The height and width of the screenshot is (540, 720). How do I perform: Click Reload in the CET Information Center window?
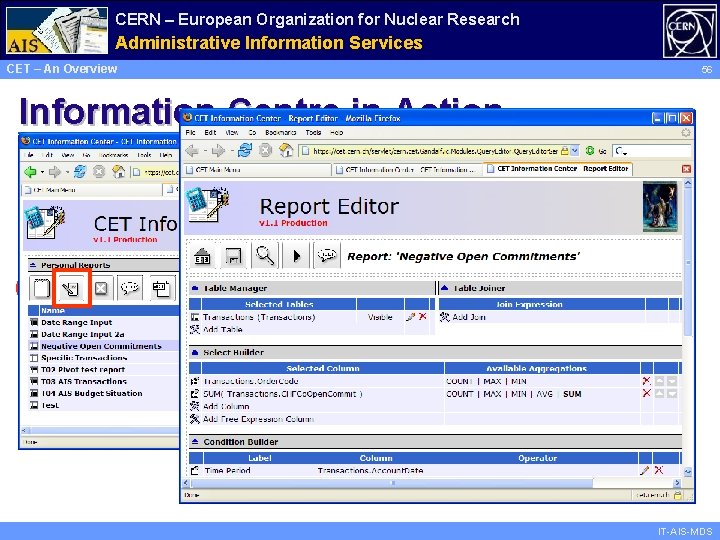(79, 172)
